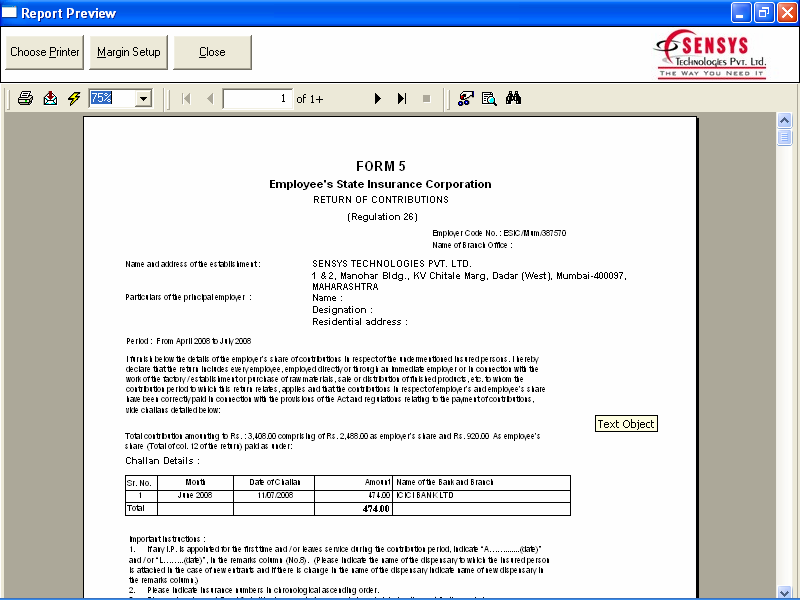Viewport: 800px width, 600px height.
Task: Click the Export report icon
Action: 50,98
